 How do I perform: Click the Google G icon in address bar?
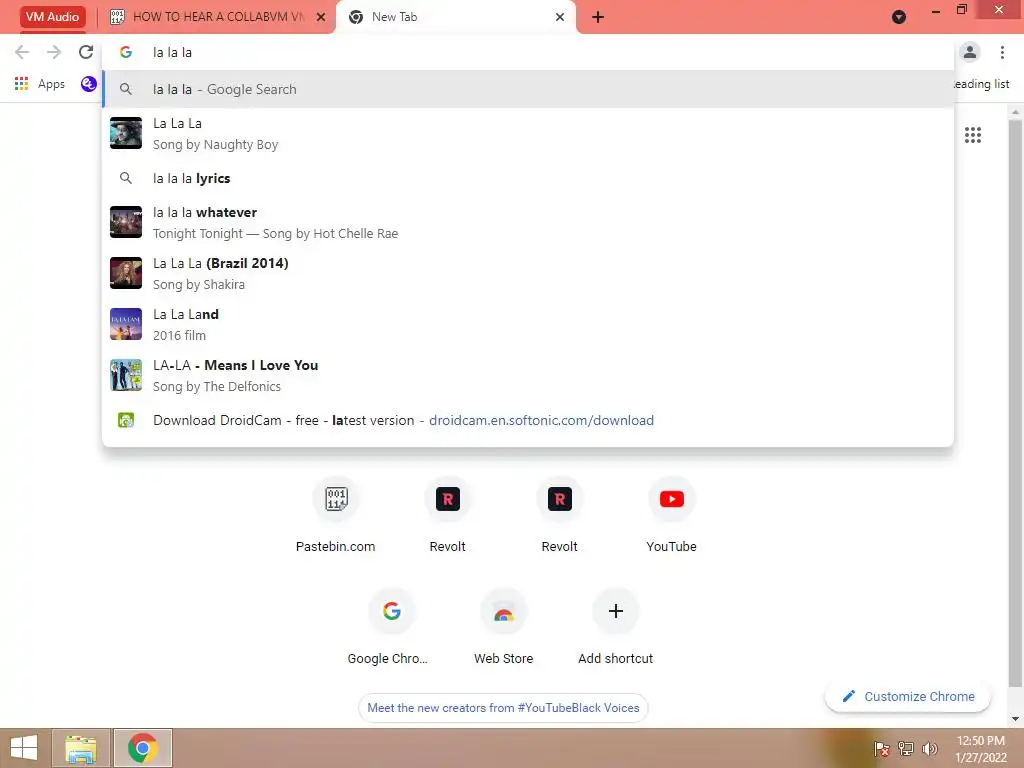pos(126,52)
